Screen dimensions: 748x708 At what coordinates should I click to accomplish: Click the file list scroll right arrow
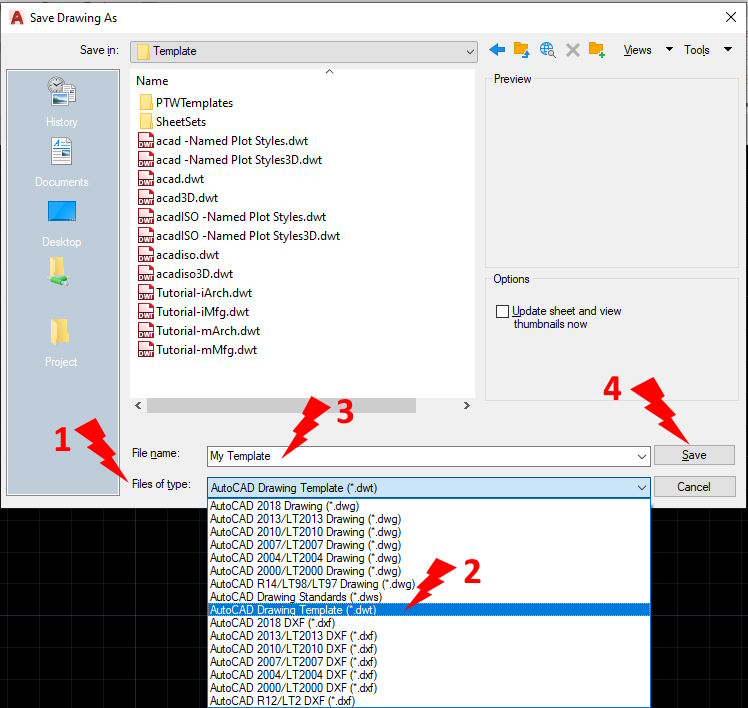tap(467, 406)
